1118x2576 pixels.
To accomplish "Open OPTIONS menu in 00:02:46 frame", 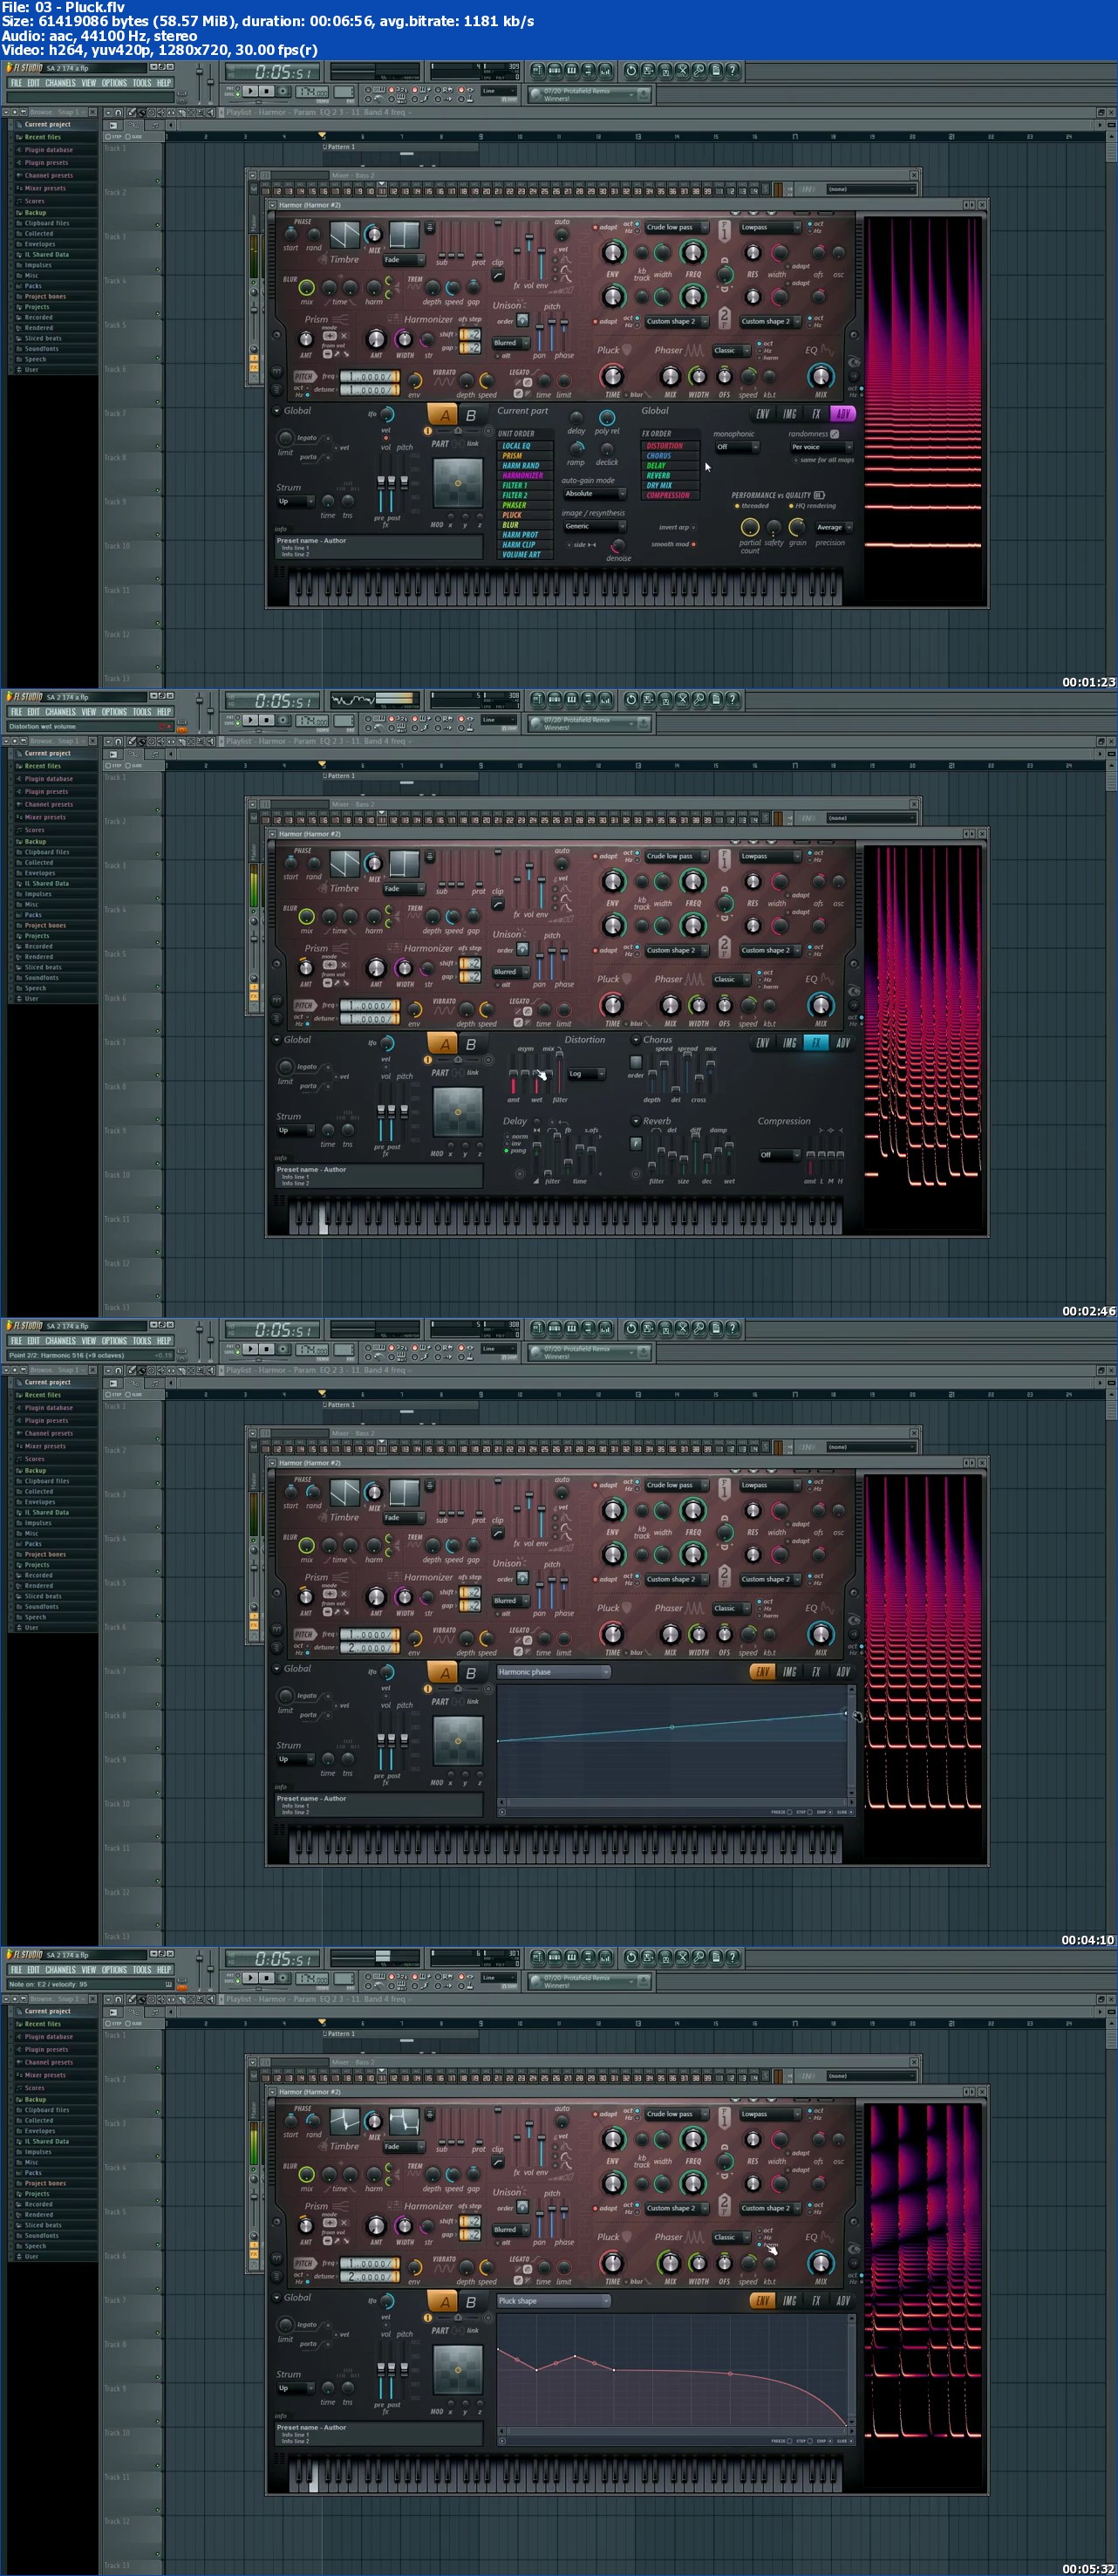I will pos(114,712).
